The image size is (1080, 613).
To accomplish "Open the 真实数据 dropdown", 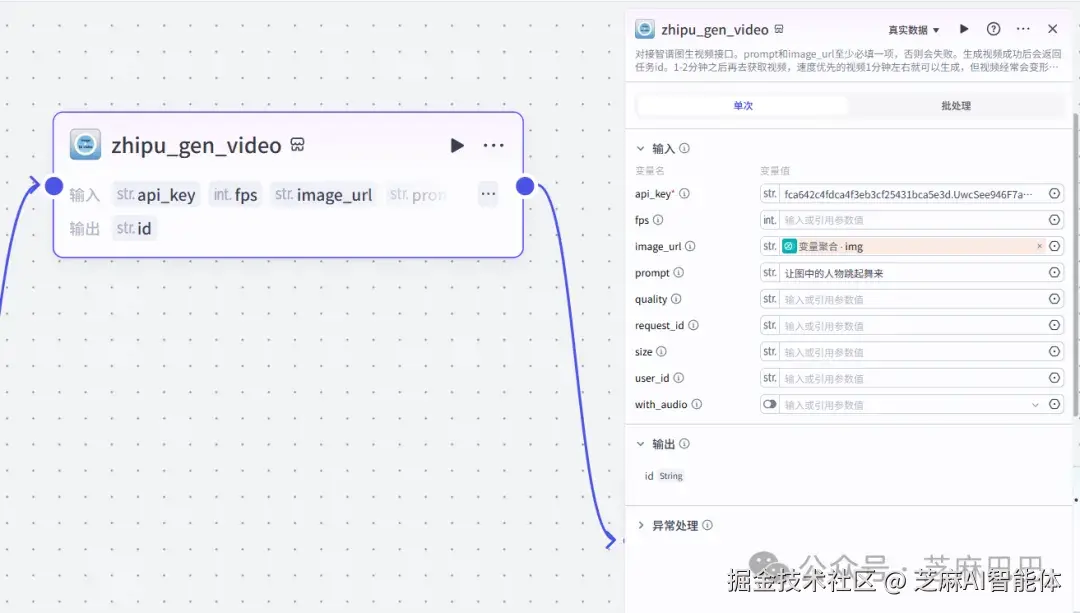I will 913,30.
